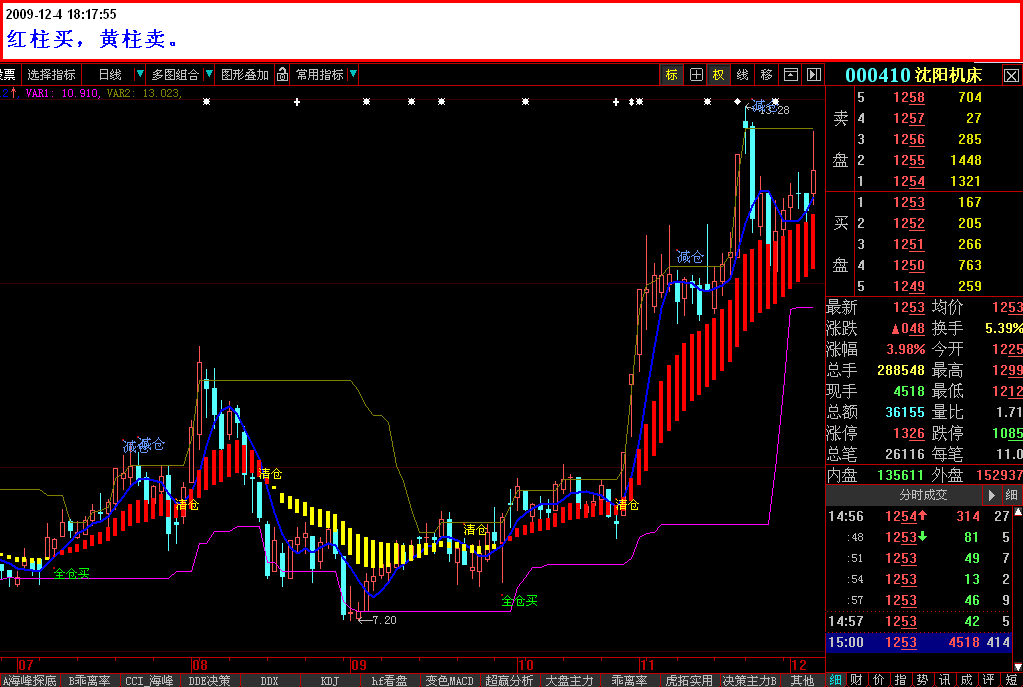Toggle the 权 adjustment button

(718, 75)
